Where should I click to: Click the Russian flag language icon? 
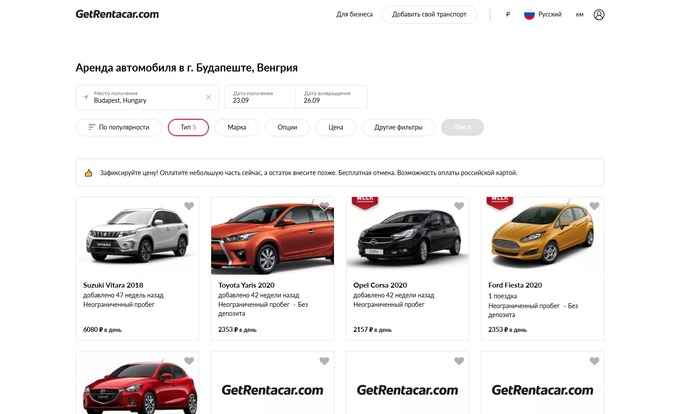tap(530, 15)
